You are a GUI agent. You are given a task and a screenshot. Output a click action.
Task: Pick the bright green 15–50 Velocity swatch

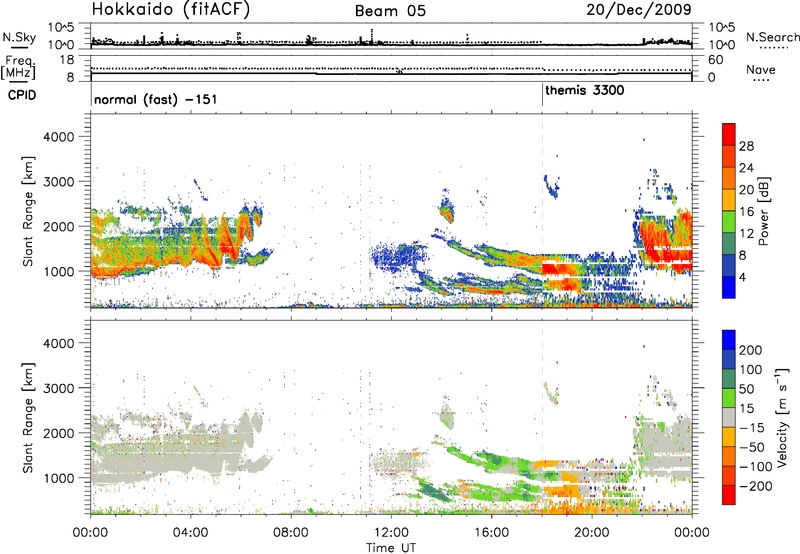click(x=729, y=398)
